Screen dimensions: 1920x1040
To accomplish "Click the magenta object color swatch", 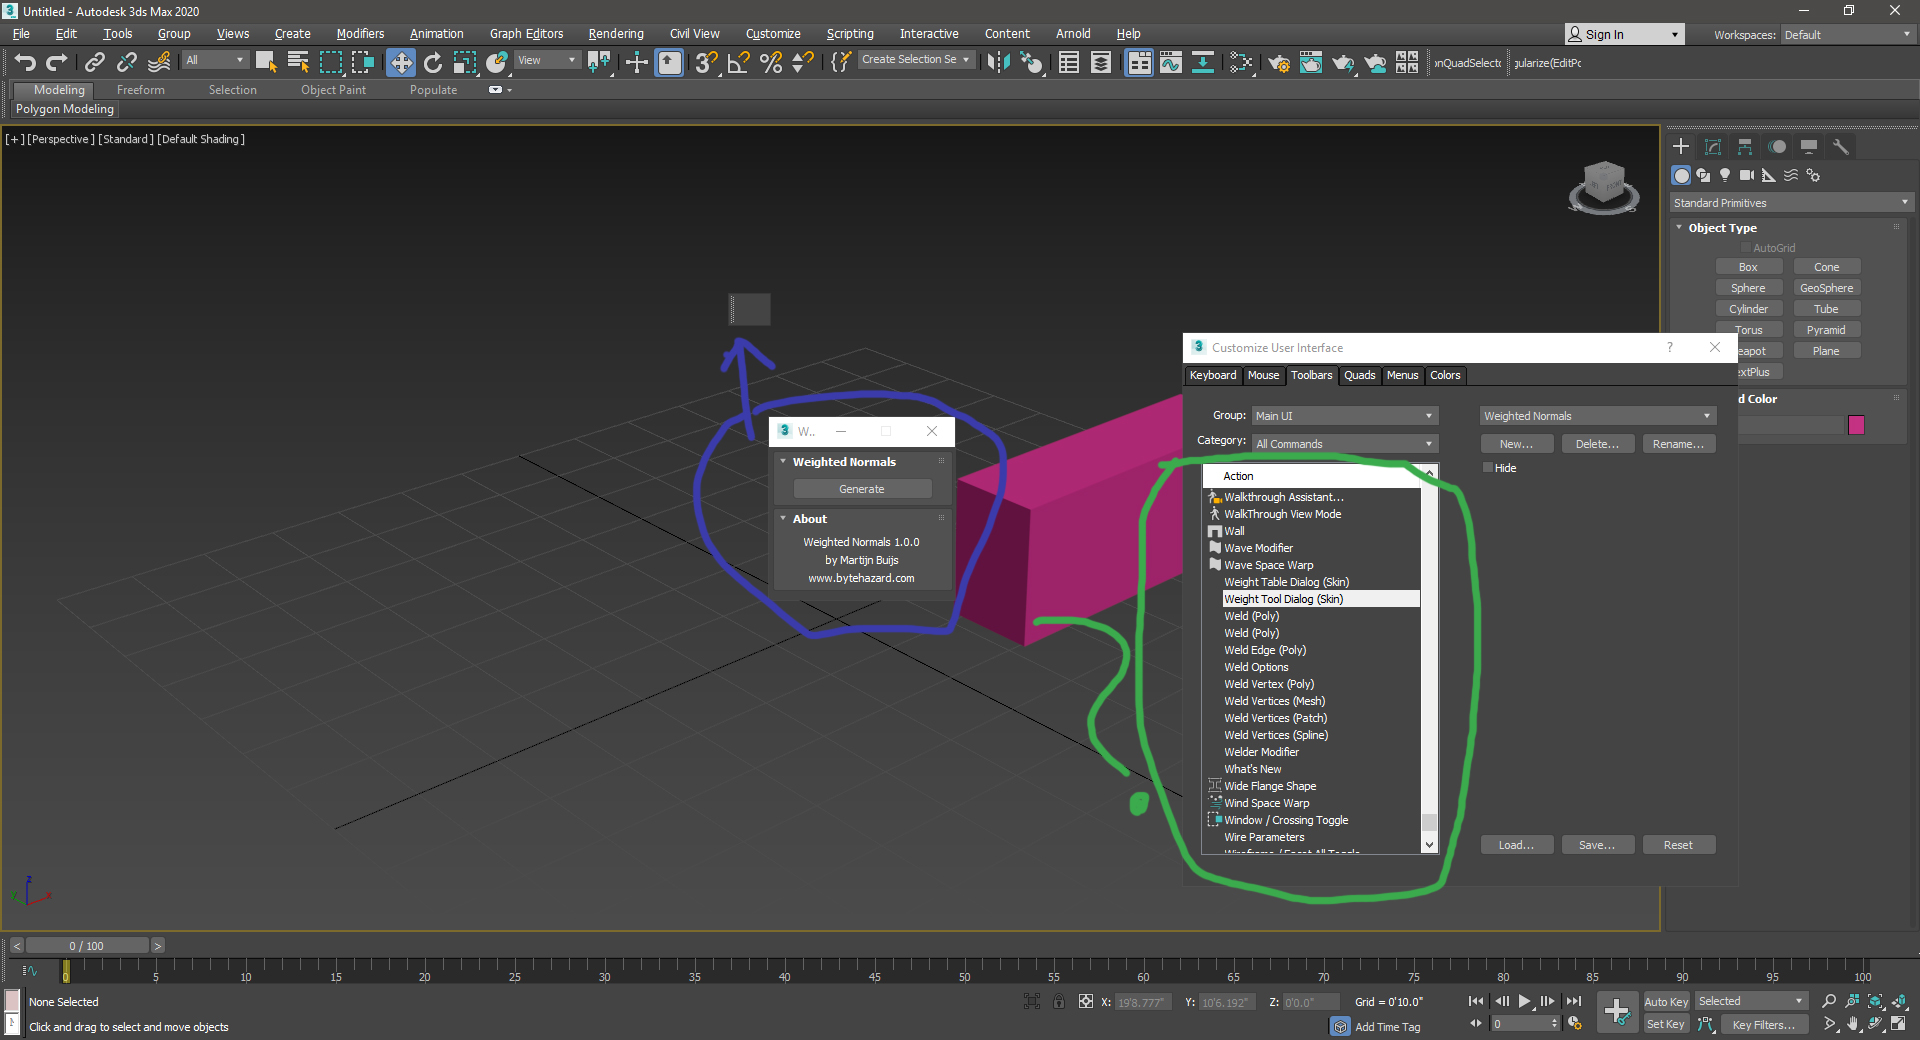I will point(1856,425).
